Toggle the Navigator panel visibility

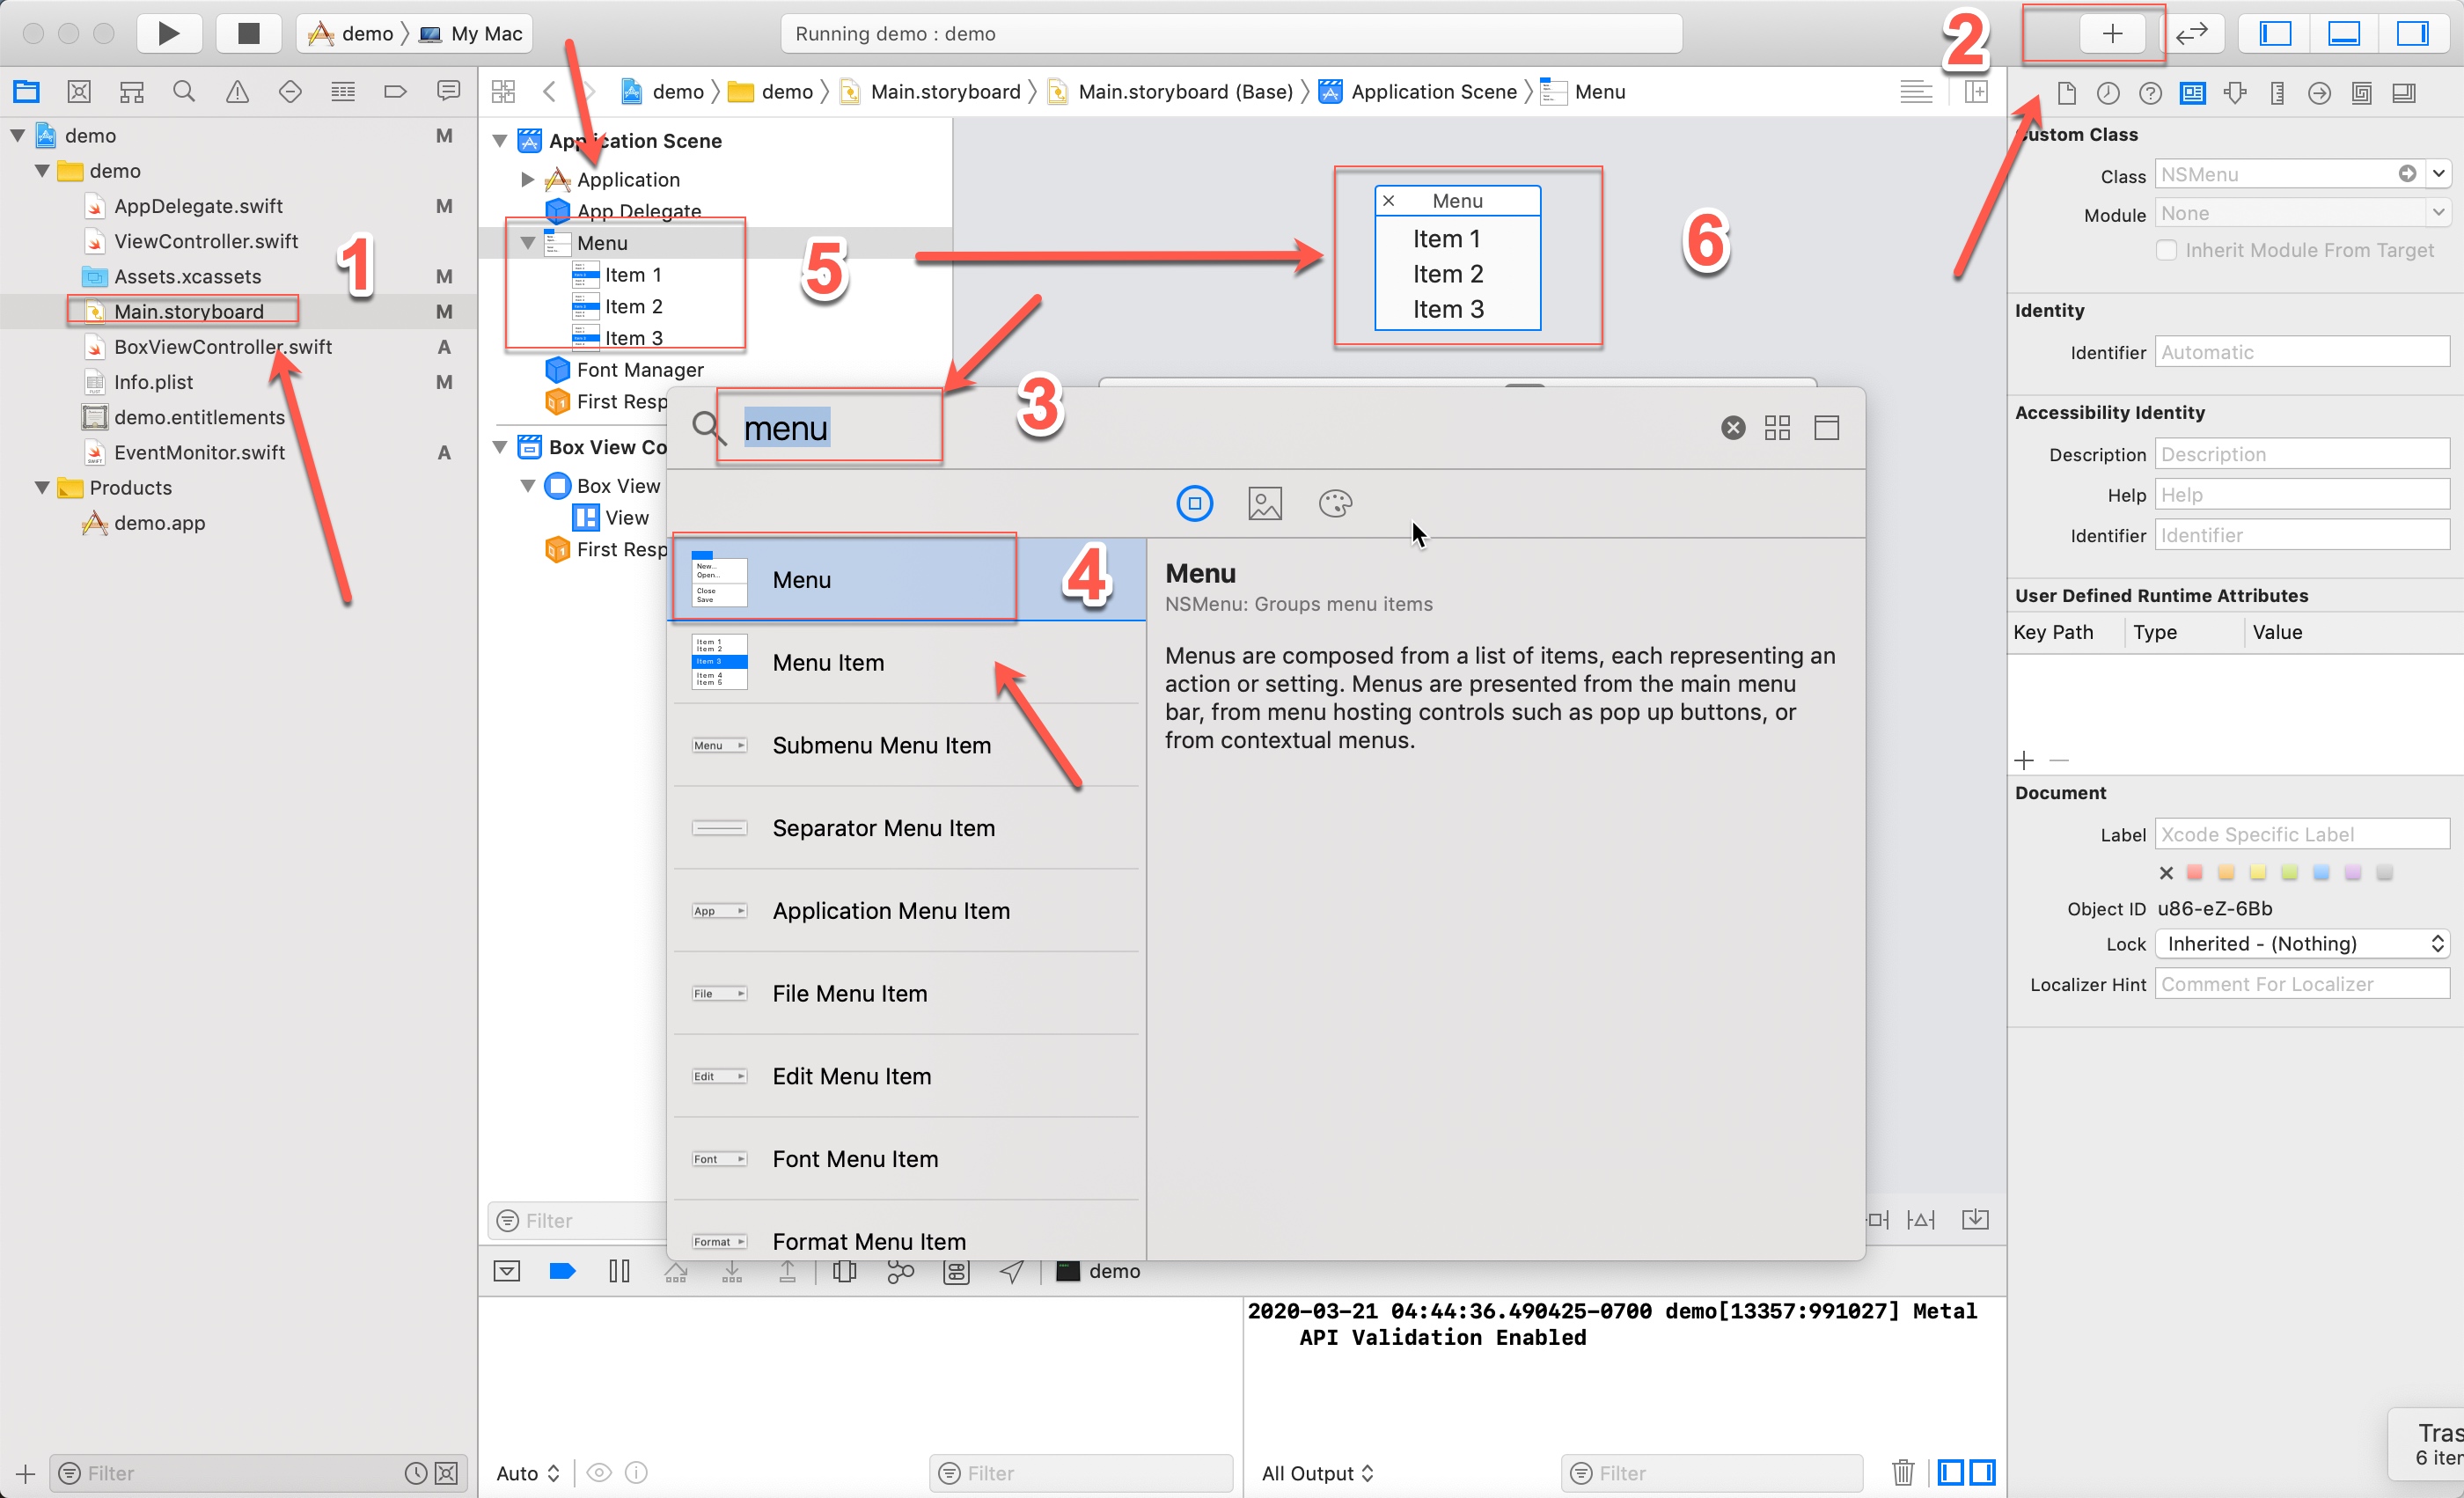pos(2275,33)
